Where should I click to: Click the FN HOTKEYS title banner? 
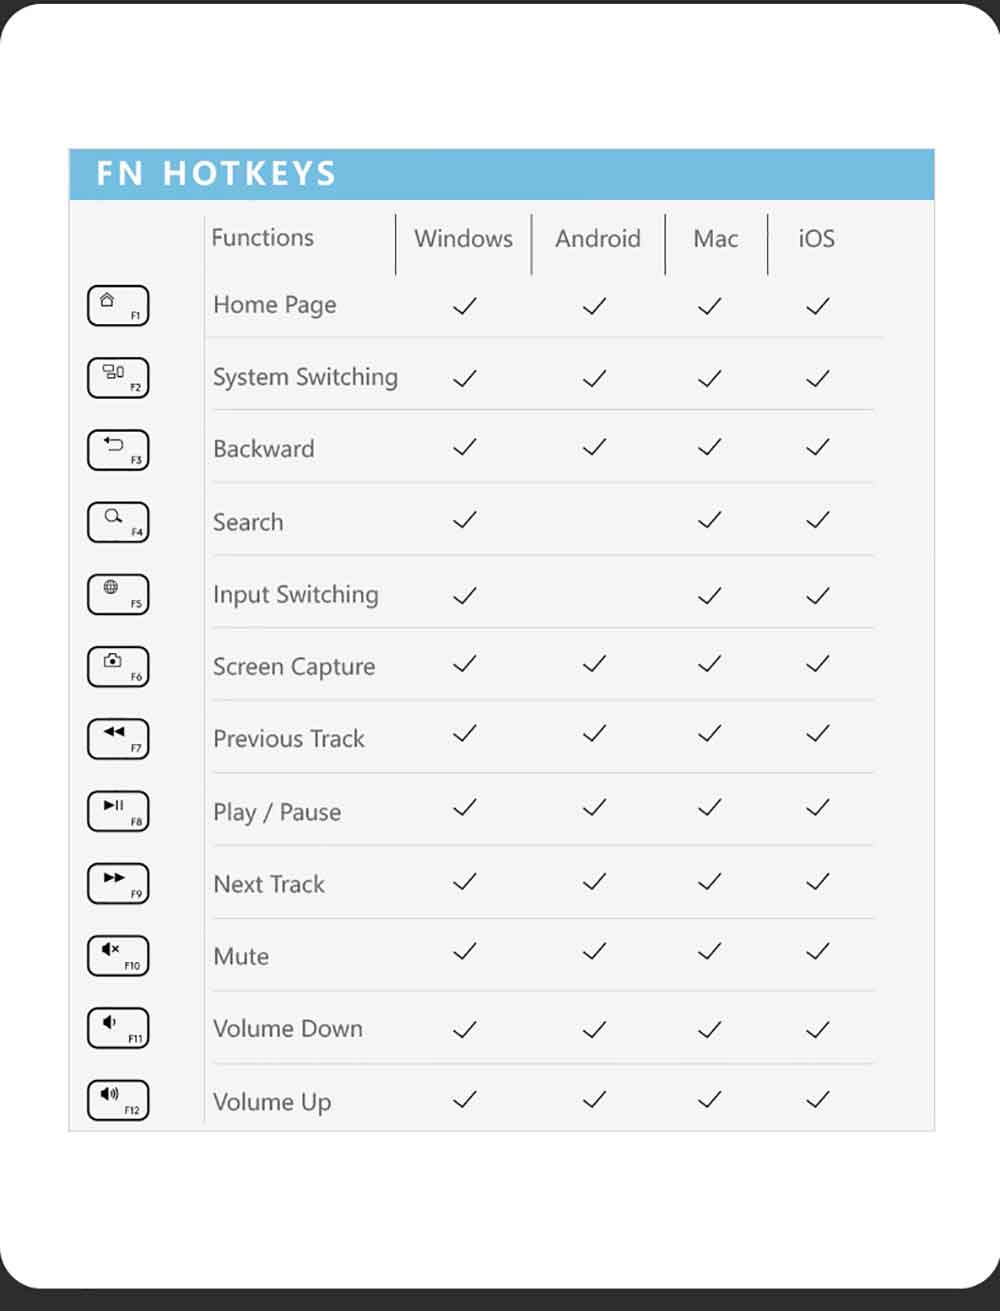click(502, 174)
